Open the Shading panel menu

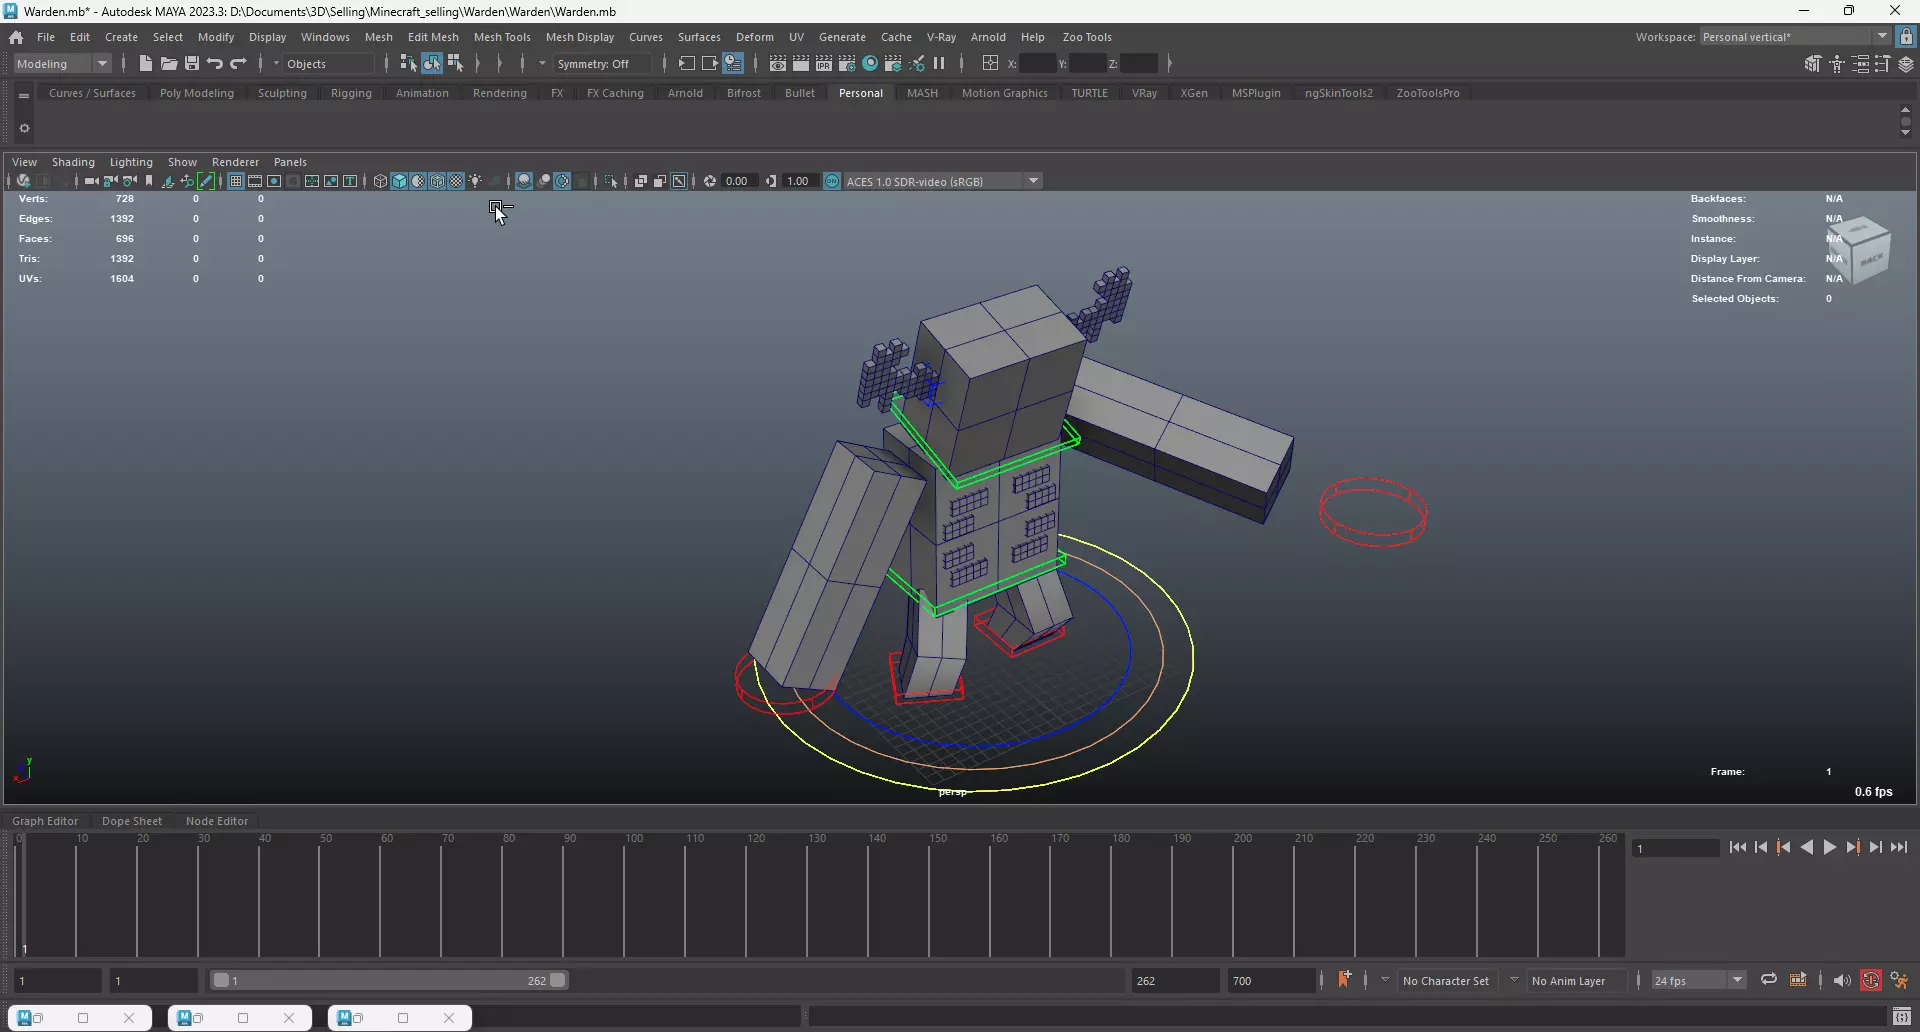pyautogui.click(x=73, y=162)
